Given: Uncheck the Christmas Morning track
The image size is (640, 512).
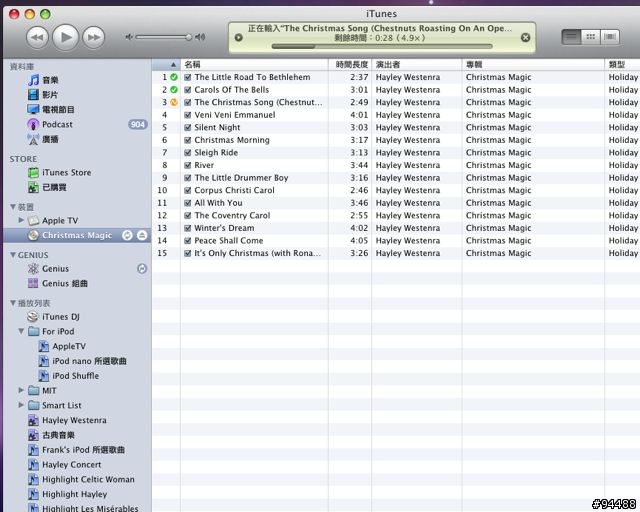Looking at the screenshot, I should (x=188, y=140).
